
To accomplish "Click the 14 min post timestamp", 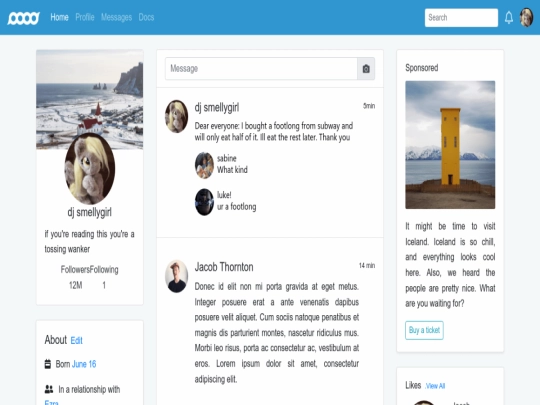I will click(367, 266).
